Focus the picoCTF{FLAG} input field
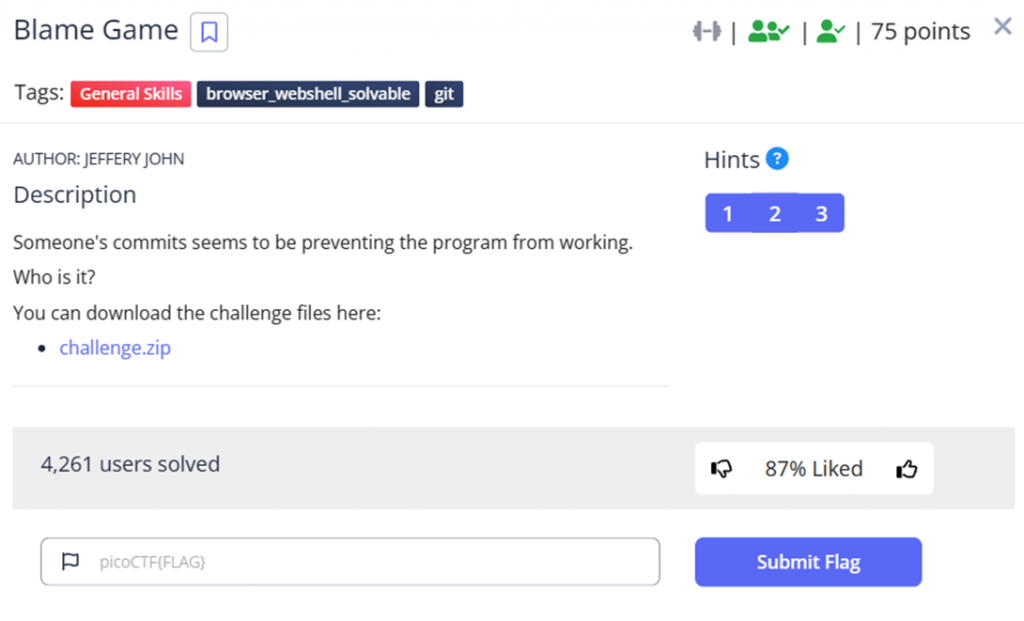This screenshot has height=621, width=1024. pyautogui.click(x=350, y=562)
